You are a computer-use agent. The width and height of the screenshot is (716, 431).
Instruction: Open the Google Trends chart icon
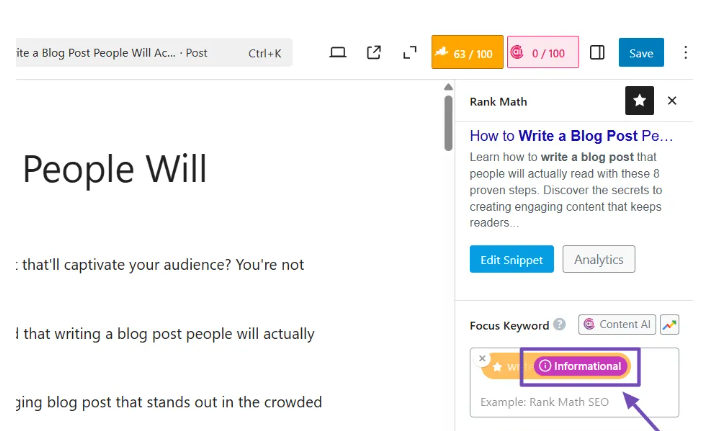pos(670,325)
